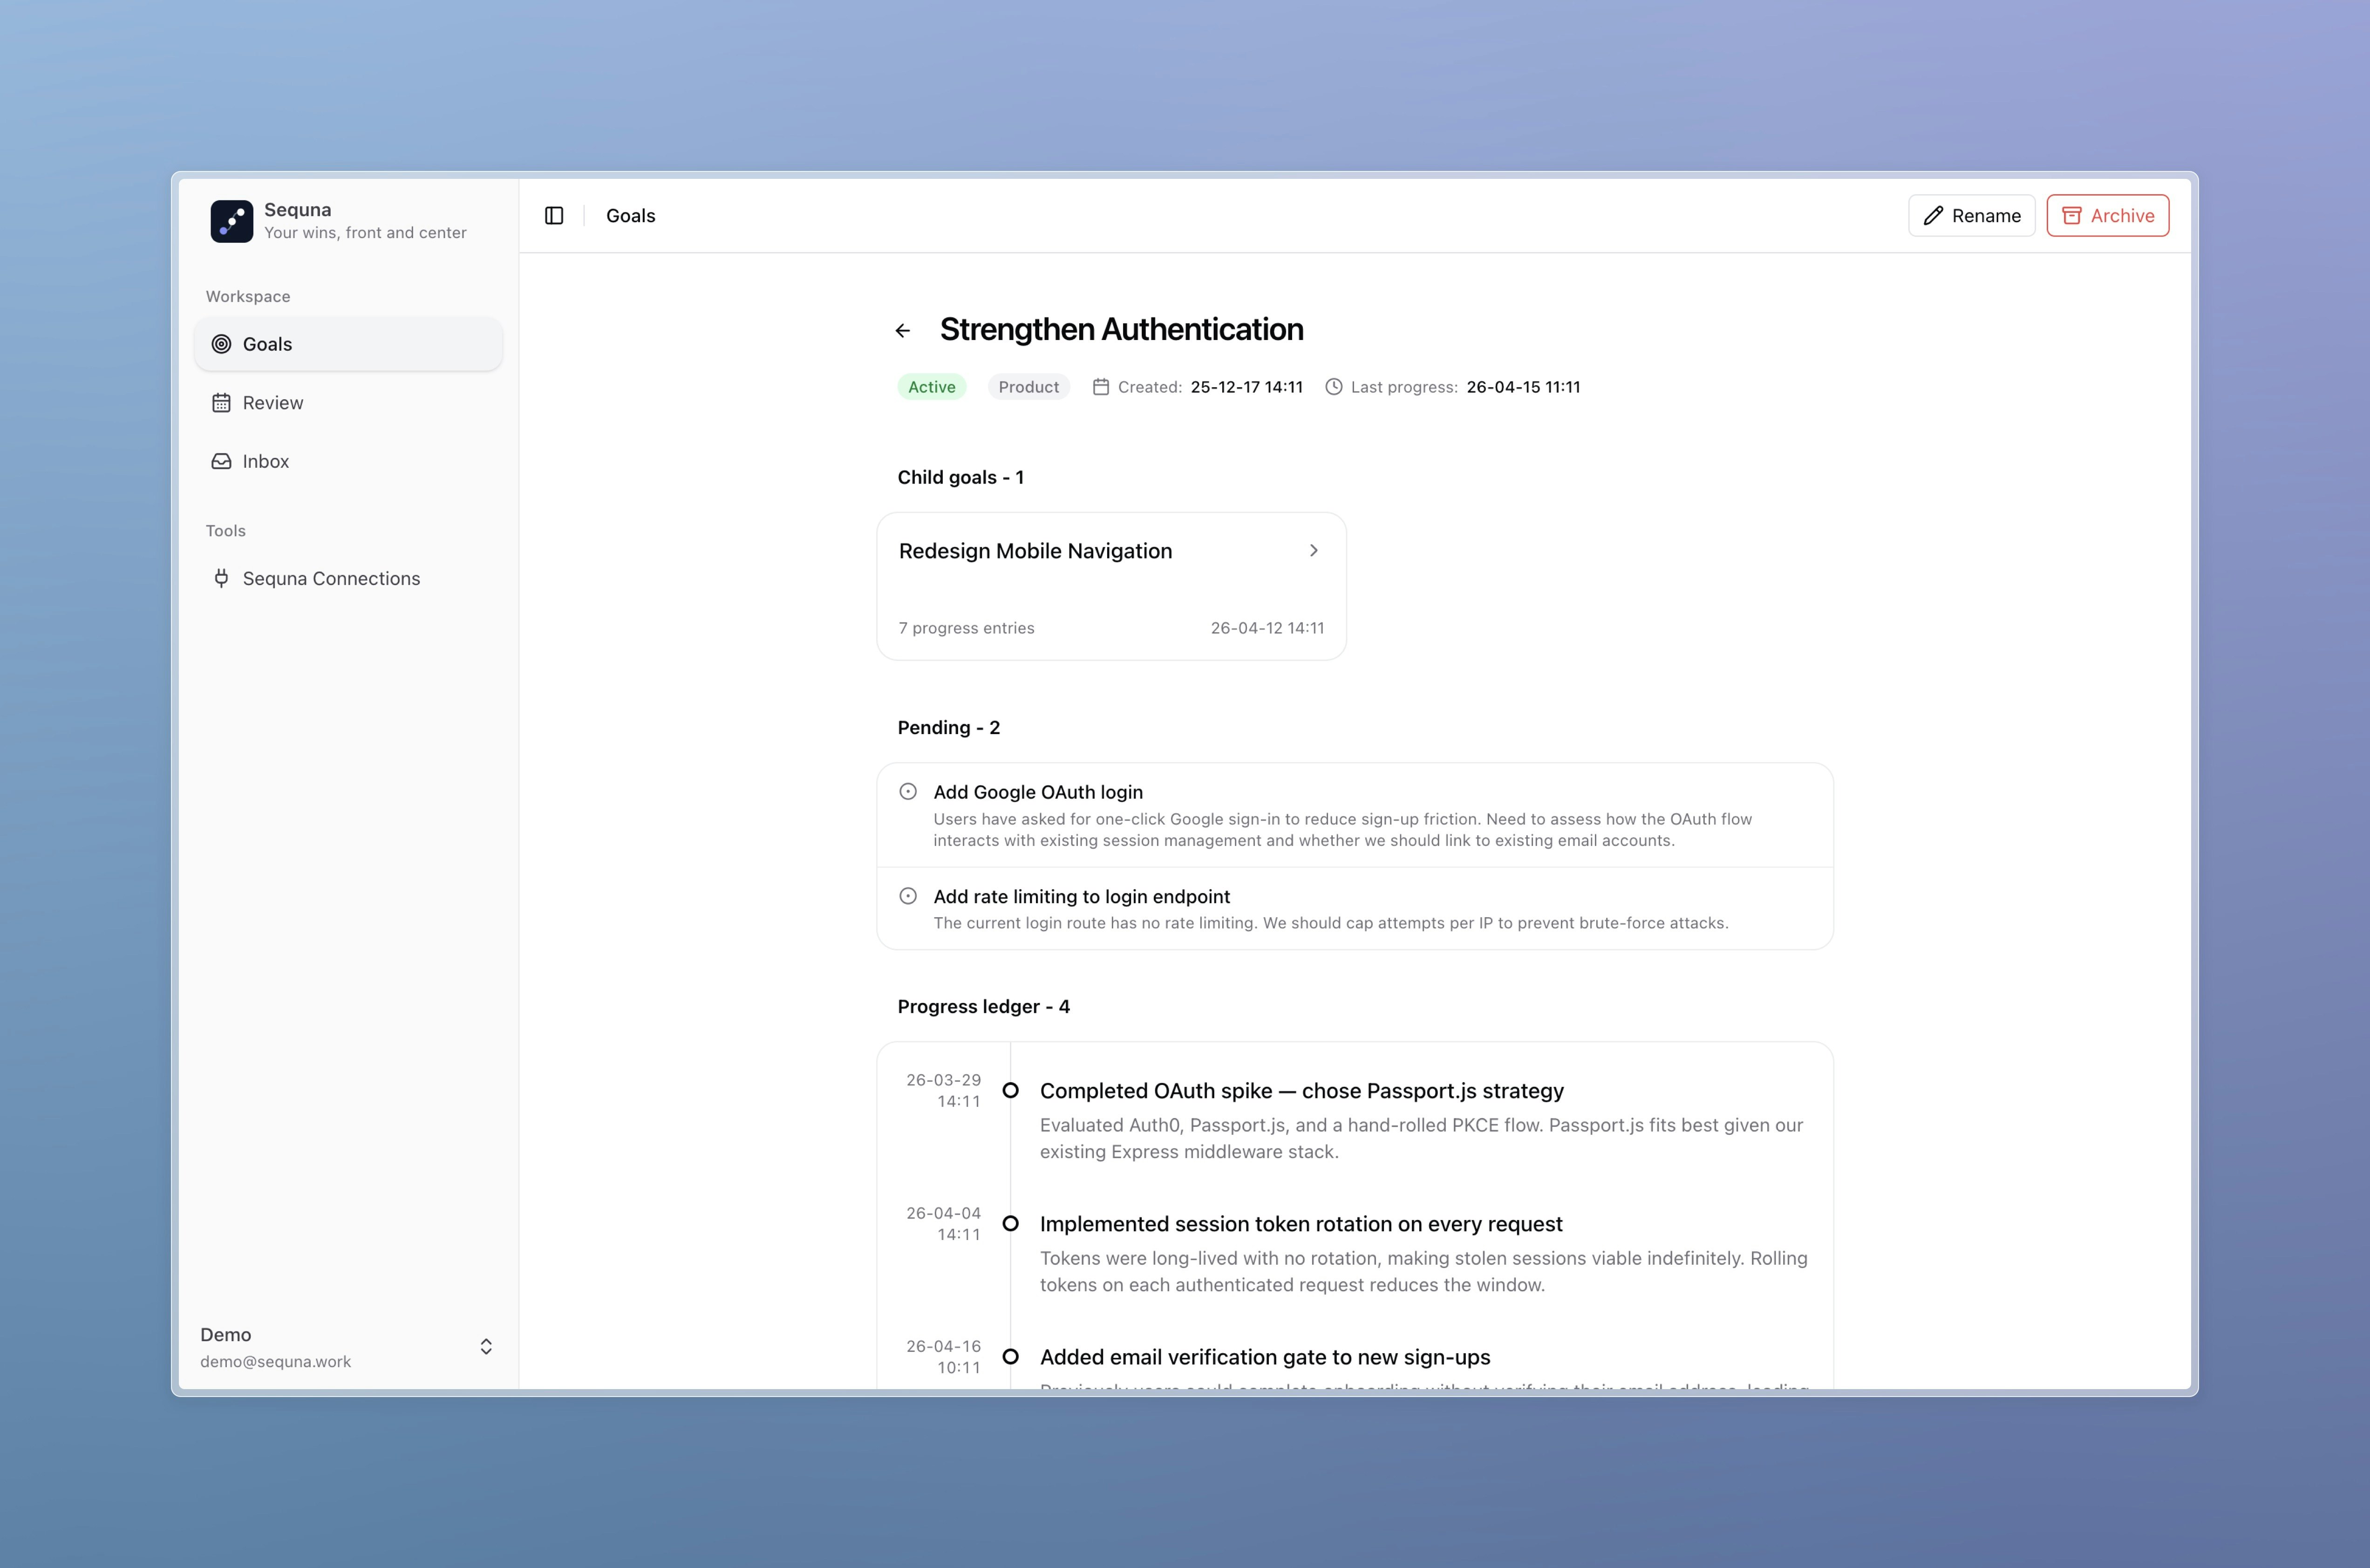Click the Sequna Connections plug icon

[221, 579]
